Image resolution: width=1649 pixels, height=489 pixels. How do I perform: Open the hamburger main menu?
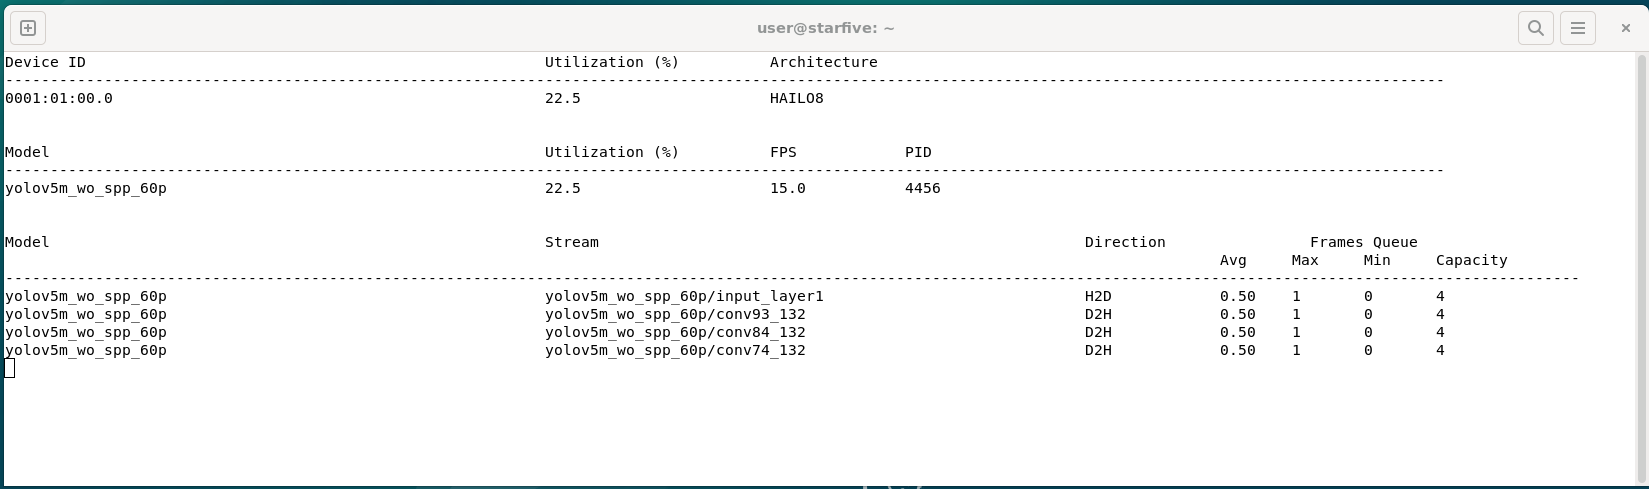coord(1577,28)
